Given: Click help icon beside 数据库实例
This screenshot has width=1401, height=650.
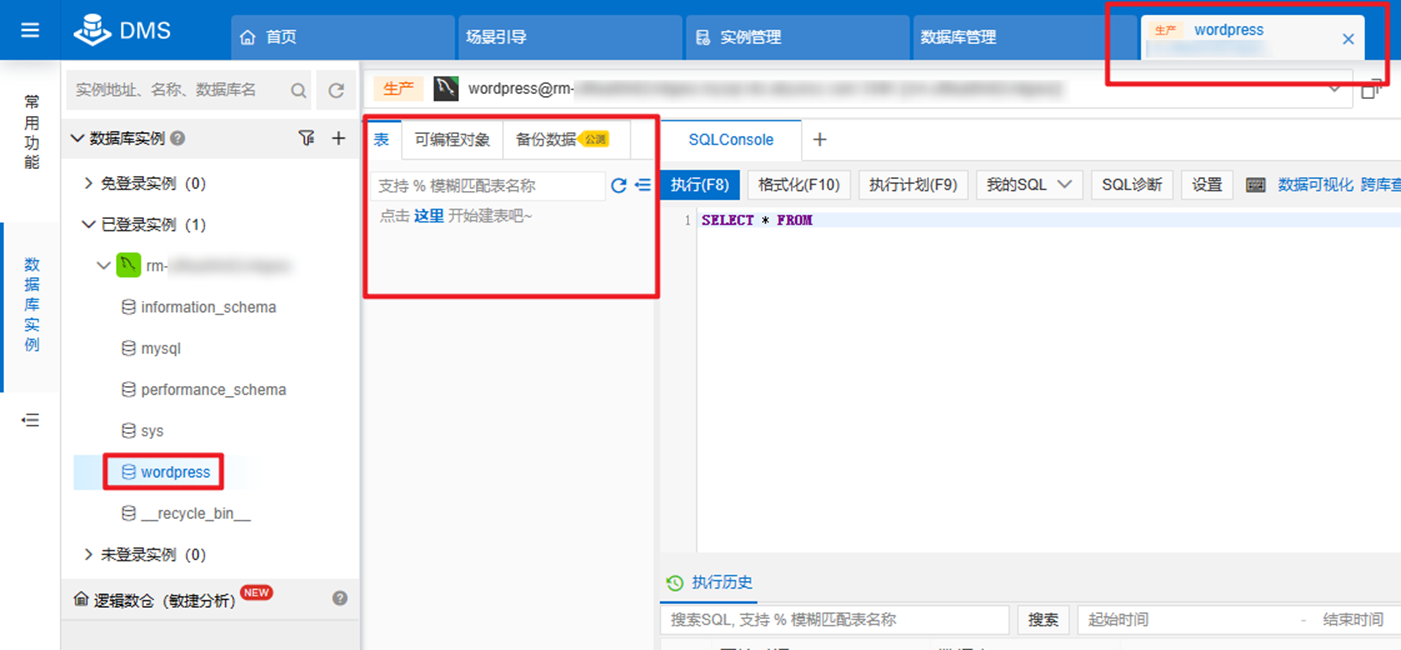Looking at the screenshot, I should coord(178,139).
